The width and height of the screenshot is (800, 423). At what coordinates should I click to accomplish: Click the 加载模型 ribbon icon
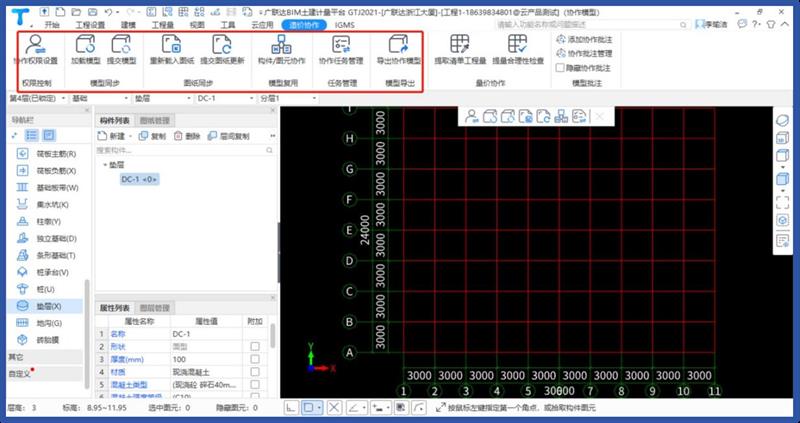tap(85, 49)
